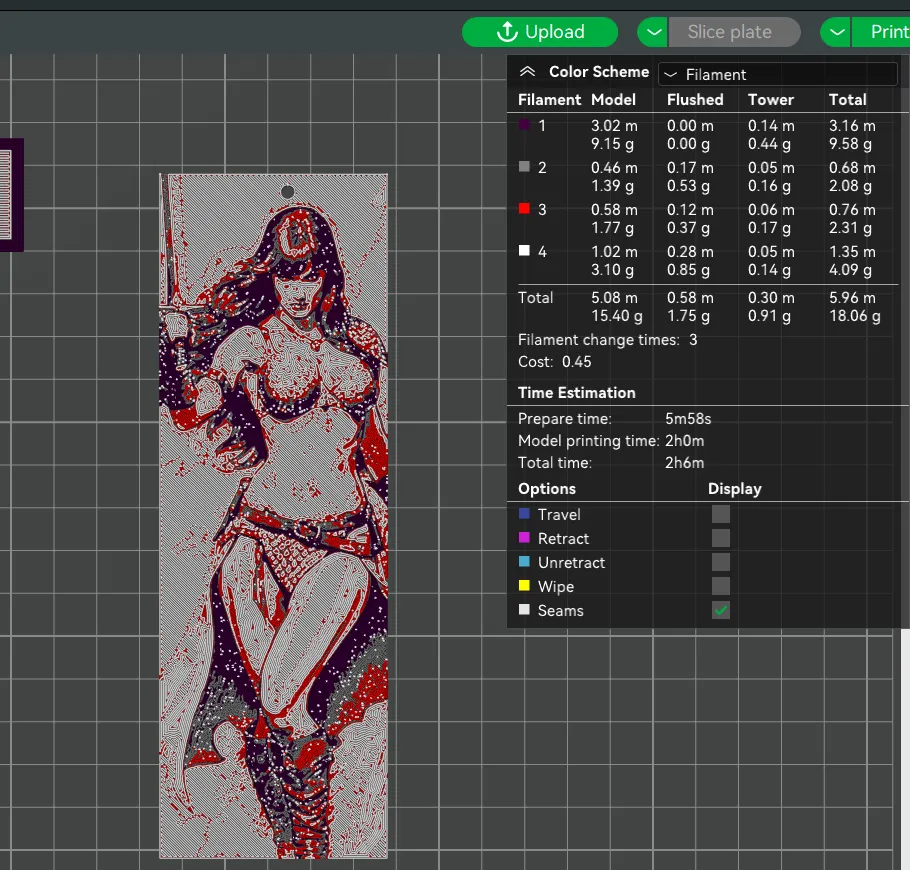
Task: Click the '5.96 m' grand total value
Action: pyautogui.click(x=852, y=297)
